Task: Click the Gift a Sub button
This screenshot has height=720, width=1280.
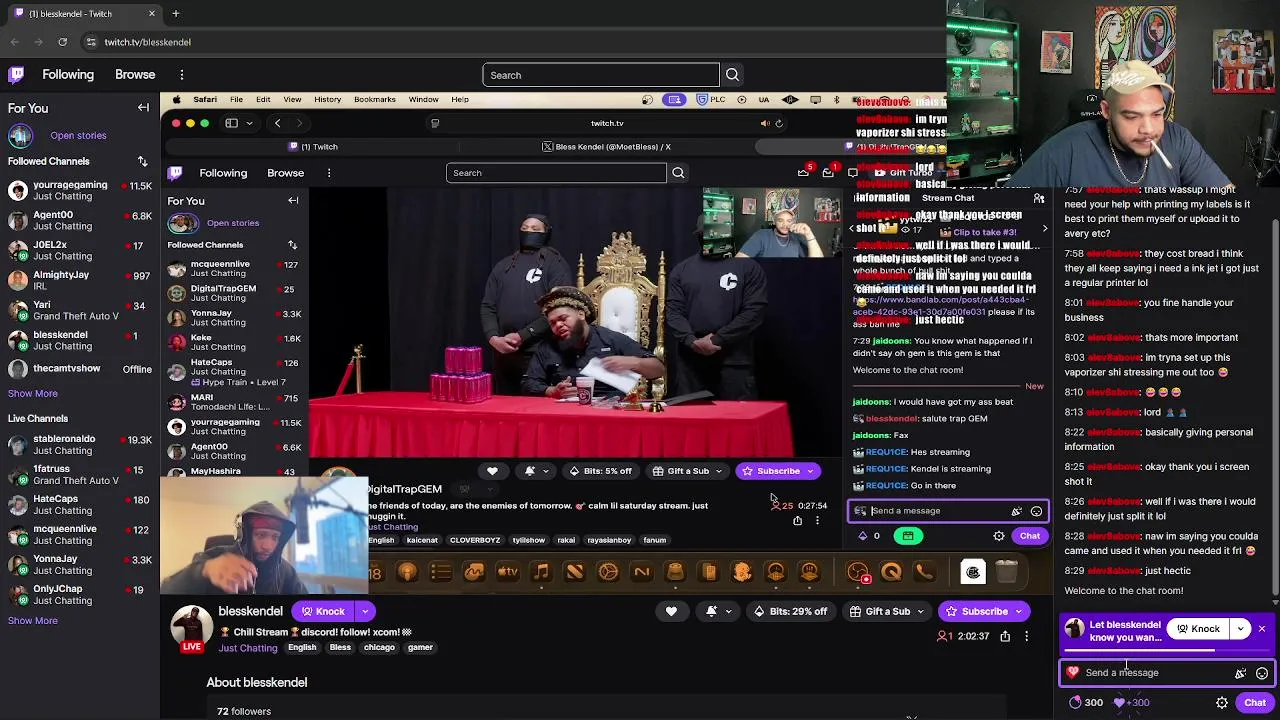Action: pos(879,611)
